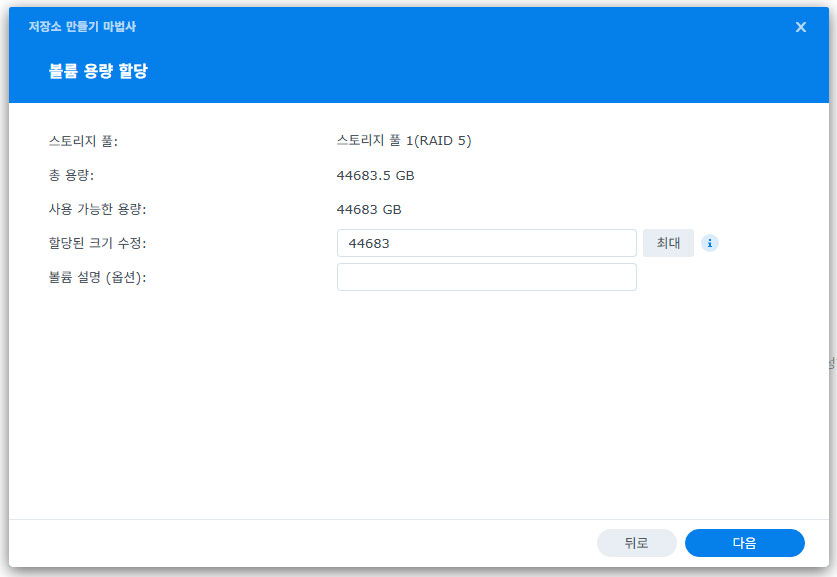Click the 총 용량: label
This screenshot has width=837, height=577.
[x=72, y=176]
